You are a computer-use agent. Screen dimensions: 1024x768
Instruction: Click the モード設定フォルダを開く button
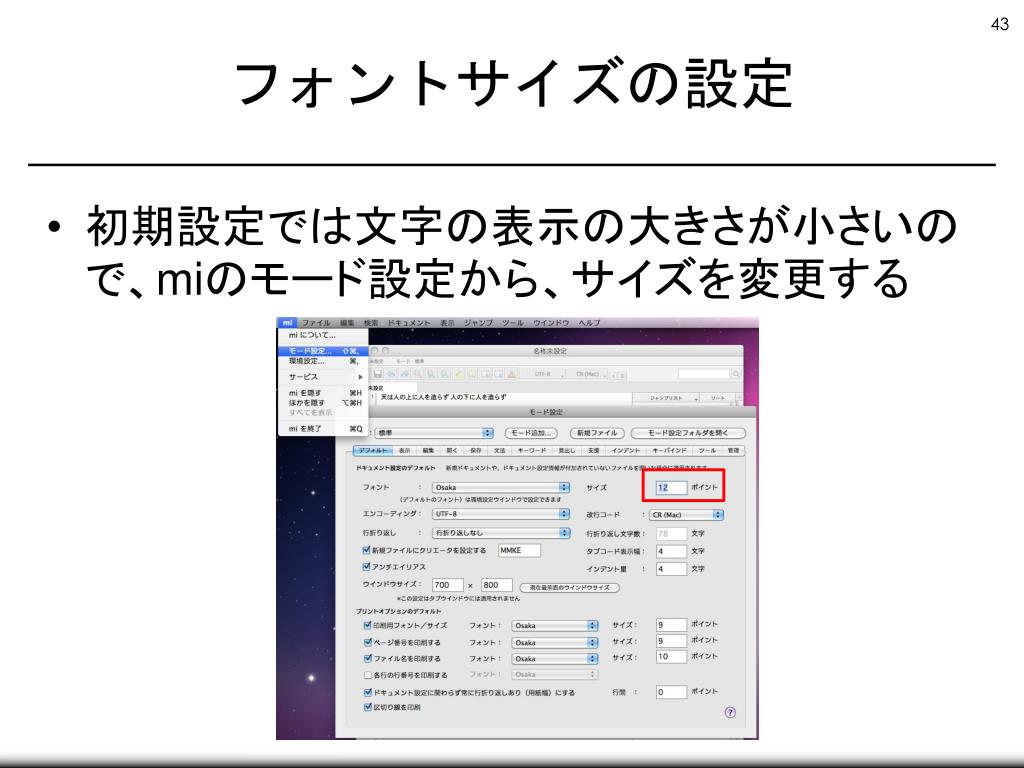coord(688,433)
